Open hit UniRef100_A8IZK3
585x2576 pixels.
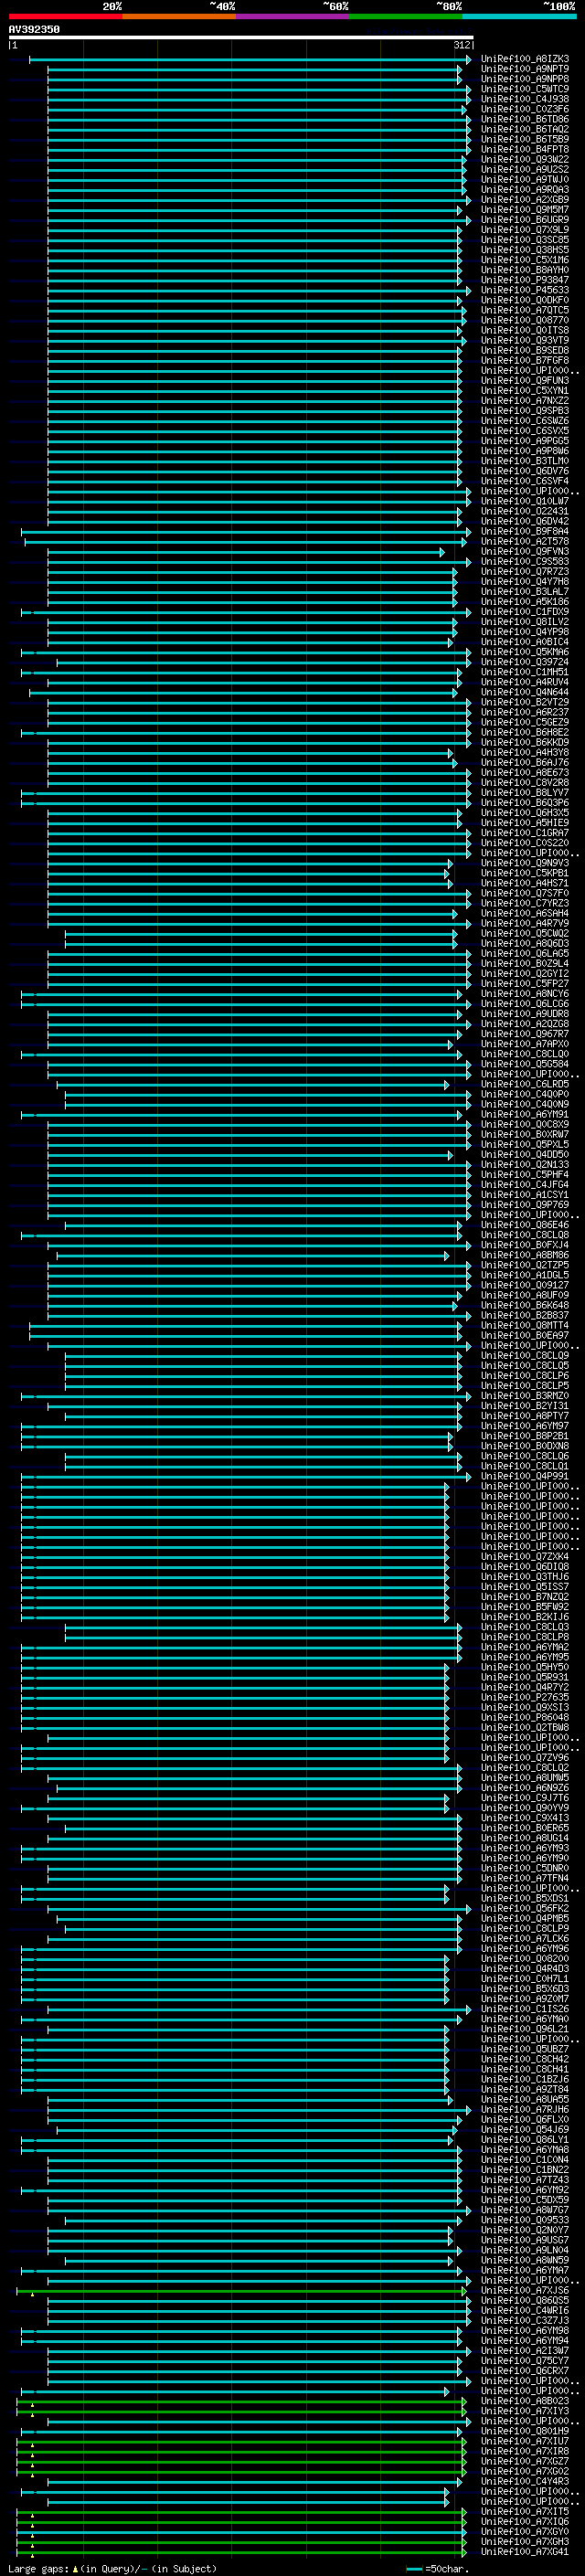tap(525, 59)
